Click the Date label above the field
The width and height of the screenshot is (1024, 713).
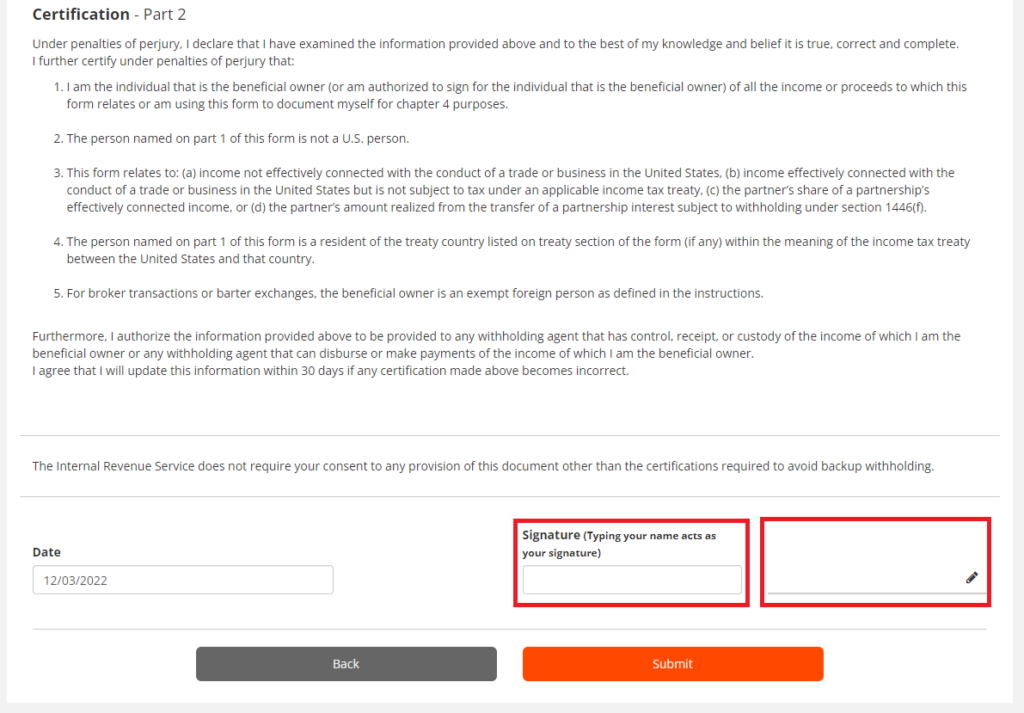coord(46,552)
